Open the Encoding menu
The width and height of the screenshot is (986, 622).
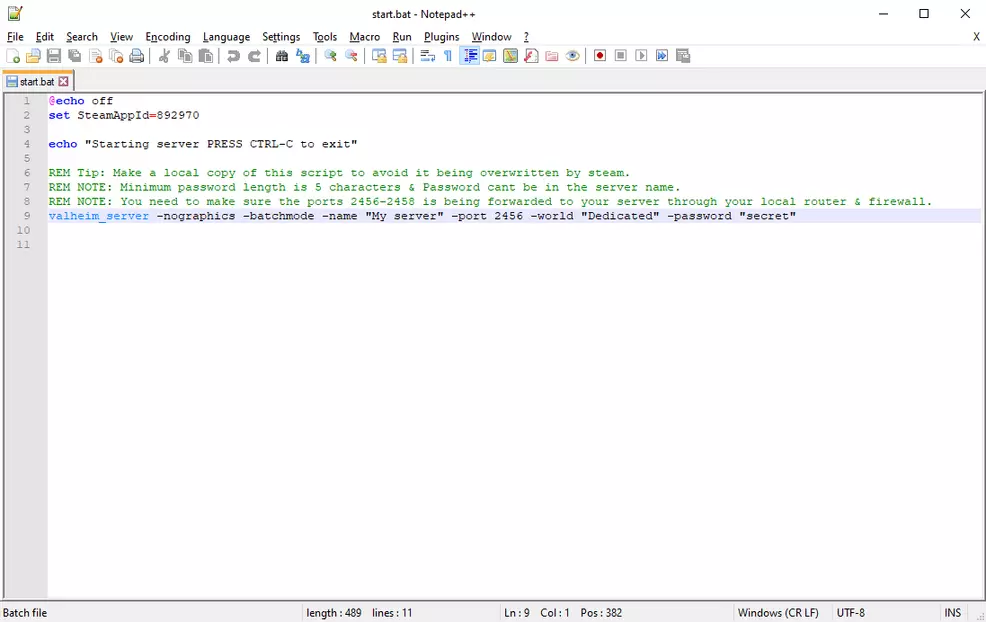pos(168,36)
